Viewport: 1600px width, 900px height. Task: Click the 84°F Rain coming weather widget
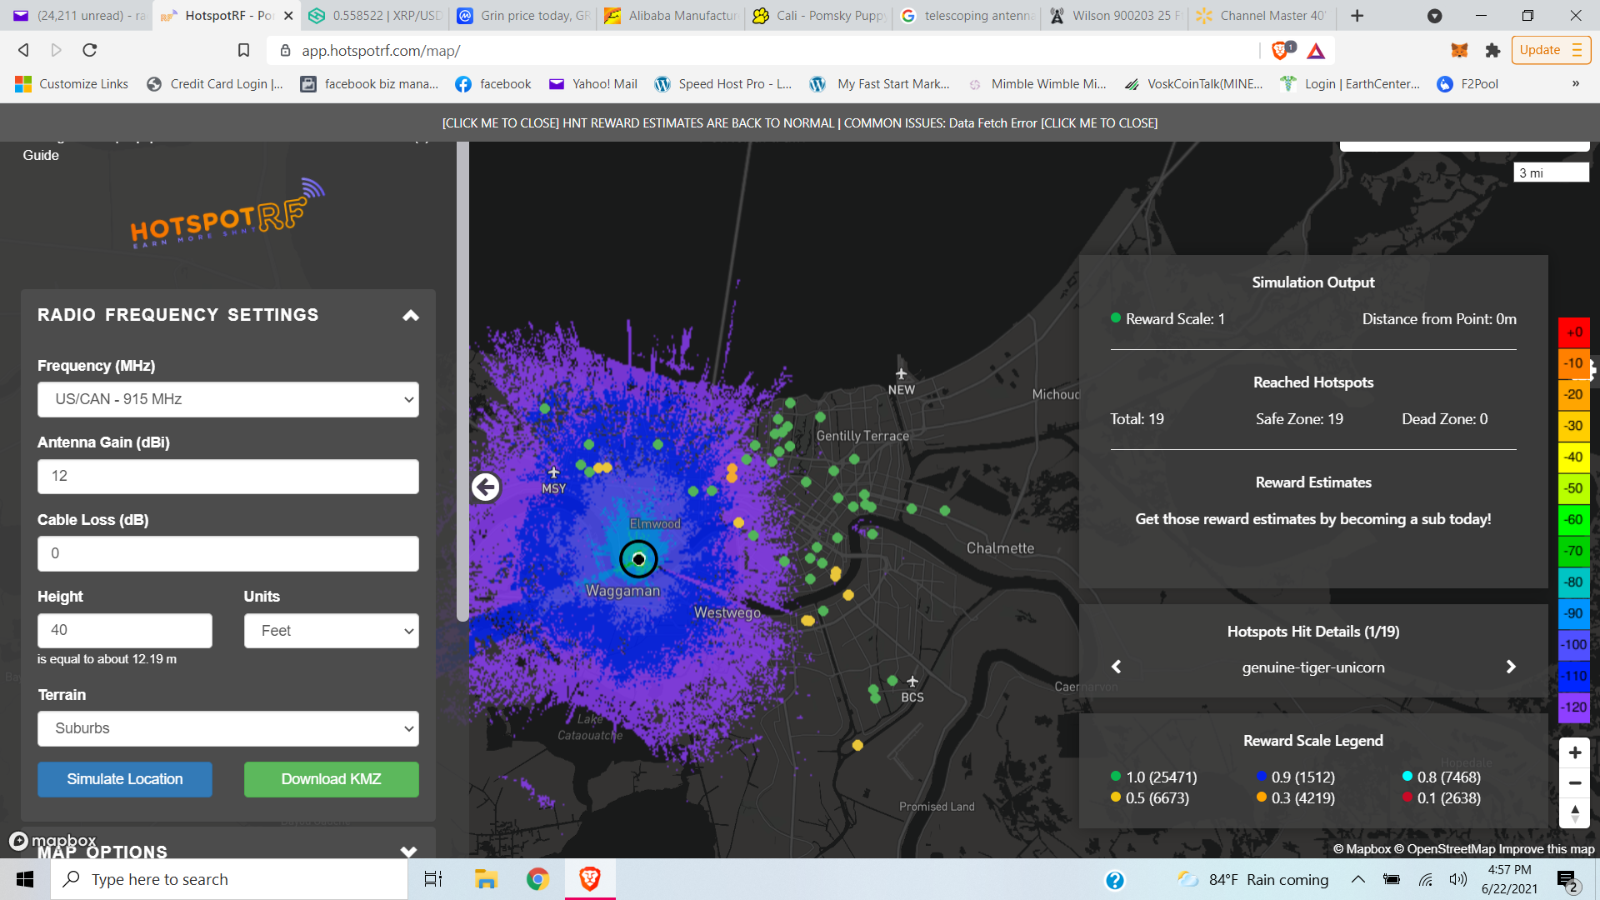(x=1253, y=879)
